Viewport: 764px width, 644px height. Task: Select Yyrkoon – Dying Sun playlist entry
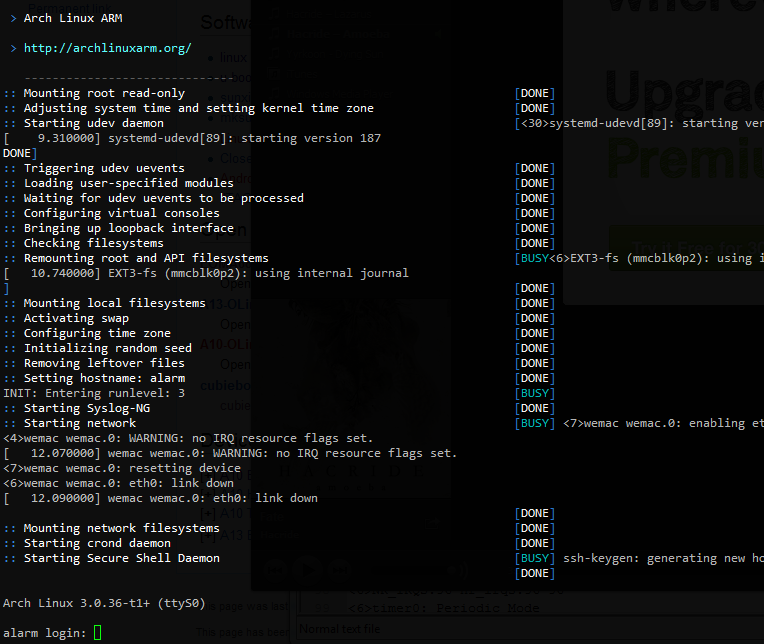pyautogui.click(x=336, y=54)
